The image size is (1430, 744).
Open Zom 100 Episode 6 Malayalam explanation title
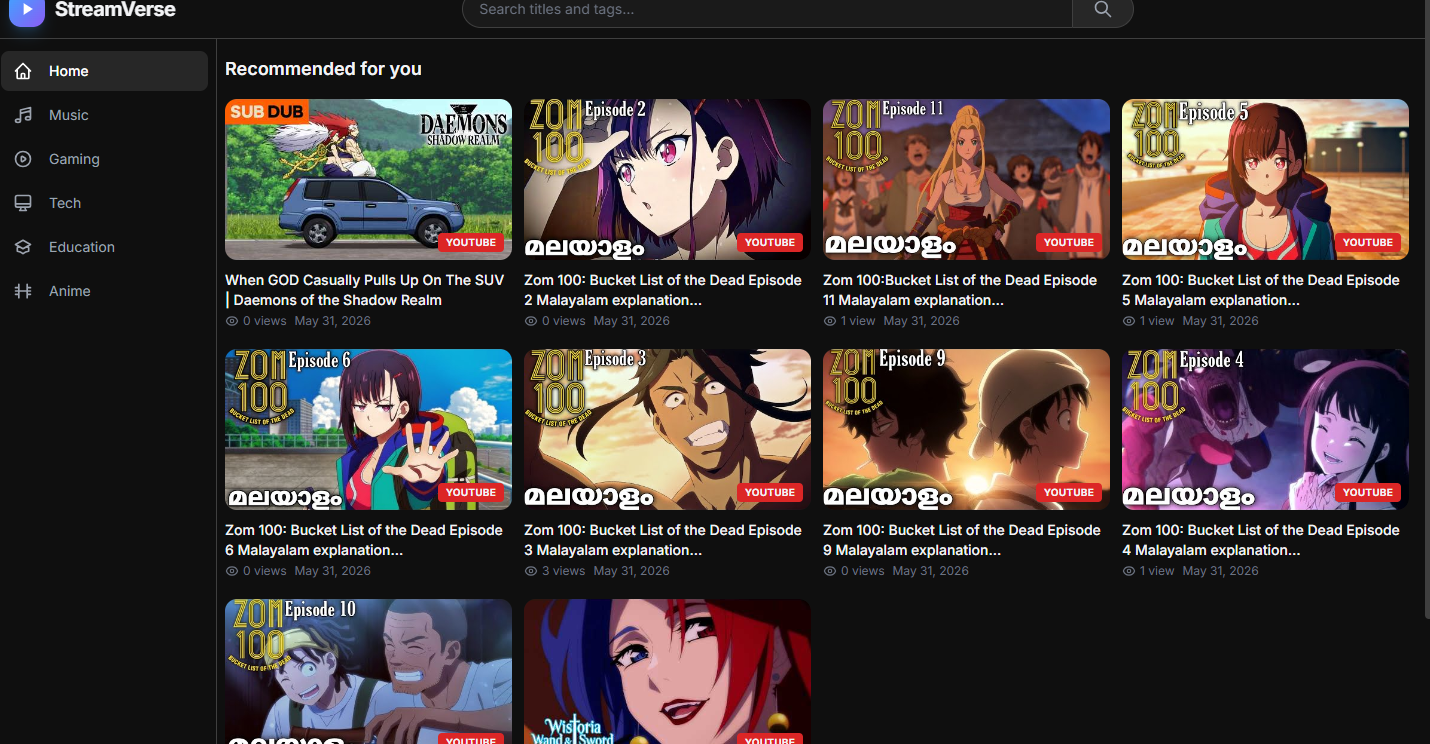[x=364, y=540]
